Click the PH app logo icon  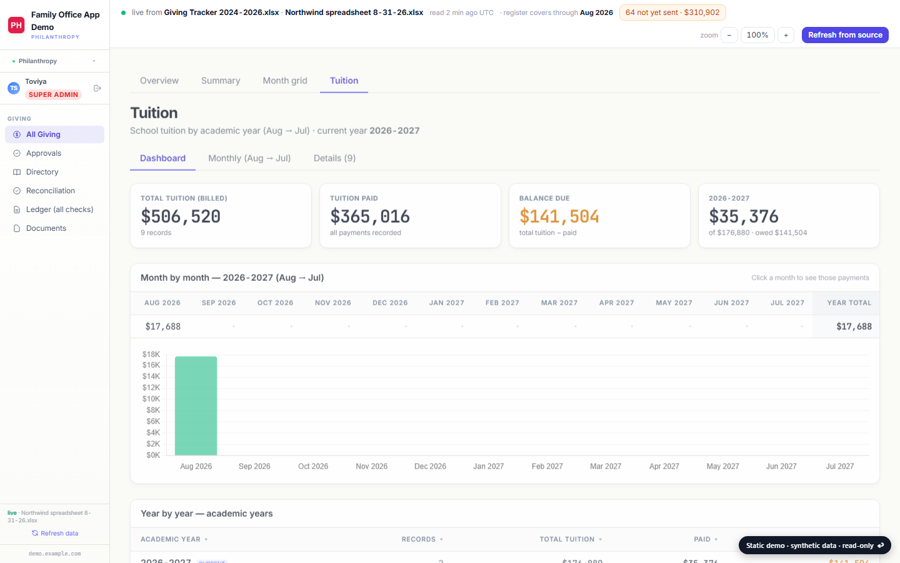16,25
